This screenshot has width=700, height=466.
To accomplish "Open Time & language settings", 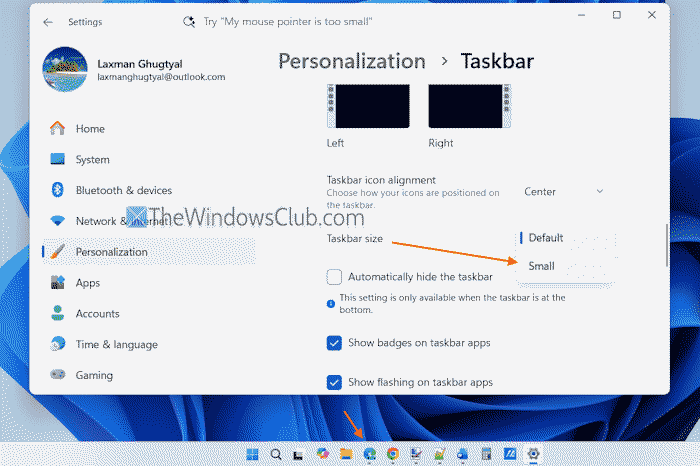I will [117, 344].
